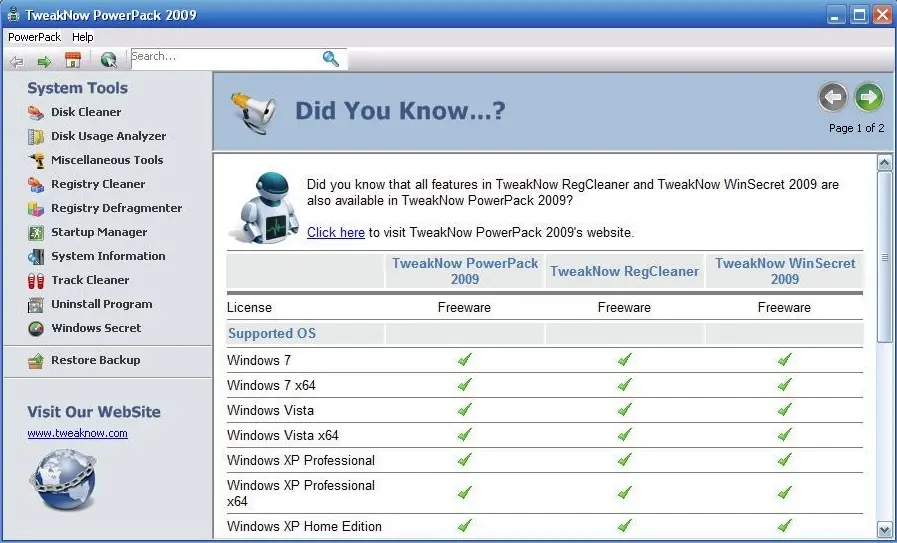Click the 'Windows 7 x64' row label
897x543 pixels.
271,386
